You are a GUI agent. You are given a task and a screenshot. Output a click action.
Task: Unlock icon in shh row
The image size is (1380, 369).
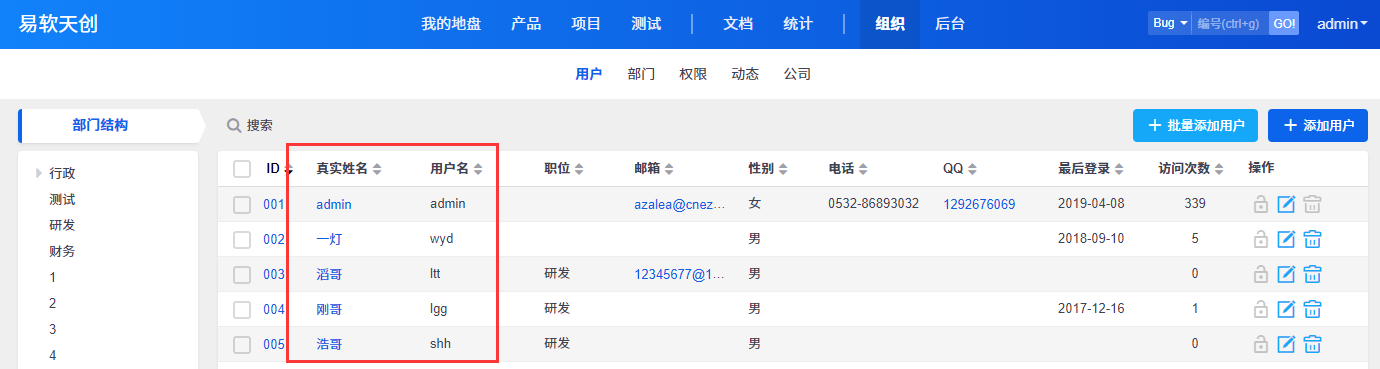(x=1261, y=344)
